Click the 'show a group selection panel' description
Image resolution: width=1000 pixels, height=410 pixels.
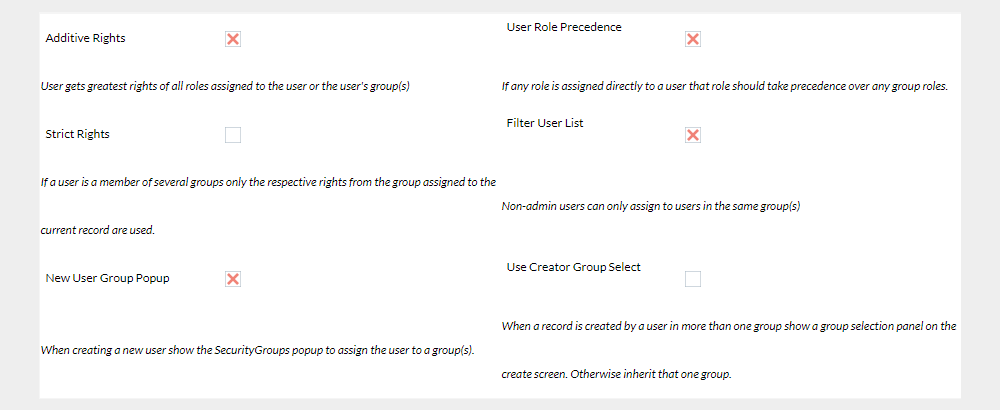click(x=729, y=326)
